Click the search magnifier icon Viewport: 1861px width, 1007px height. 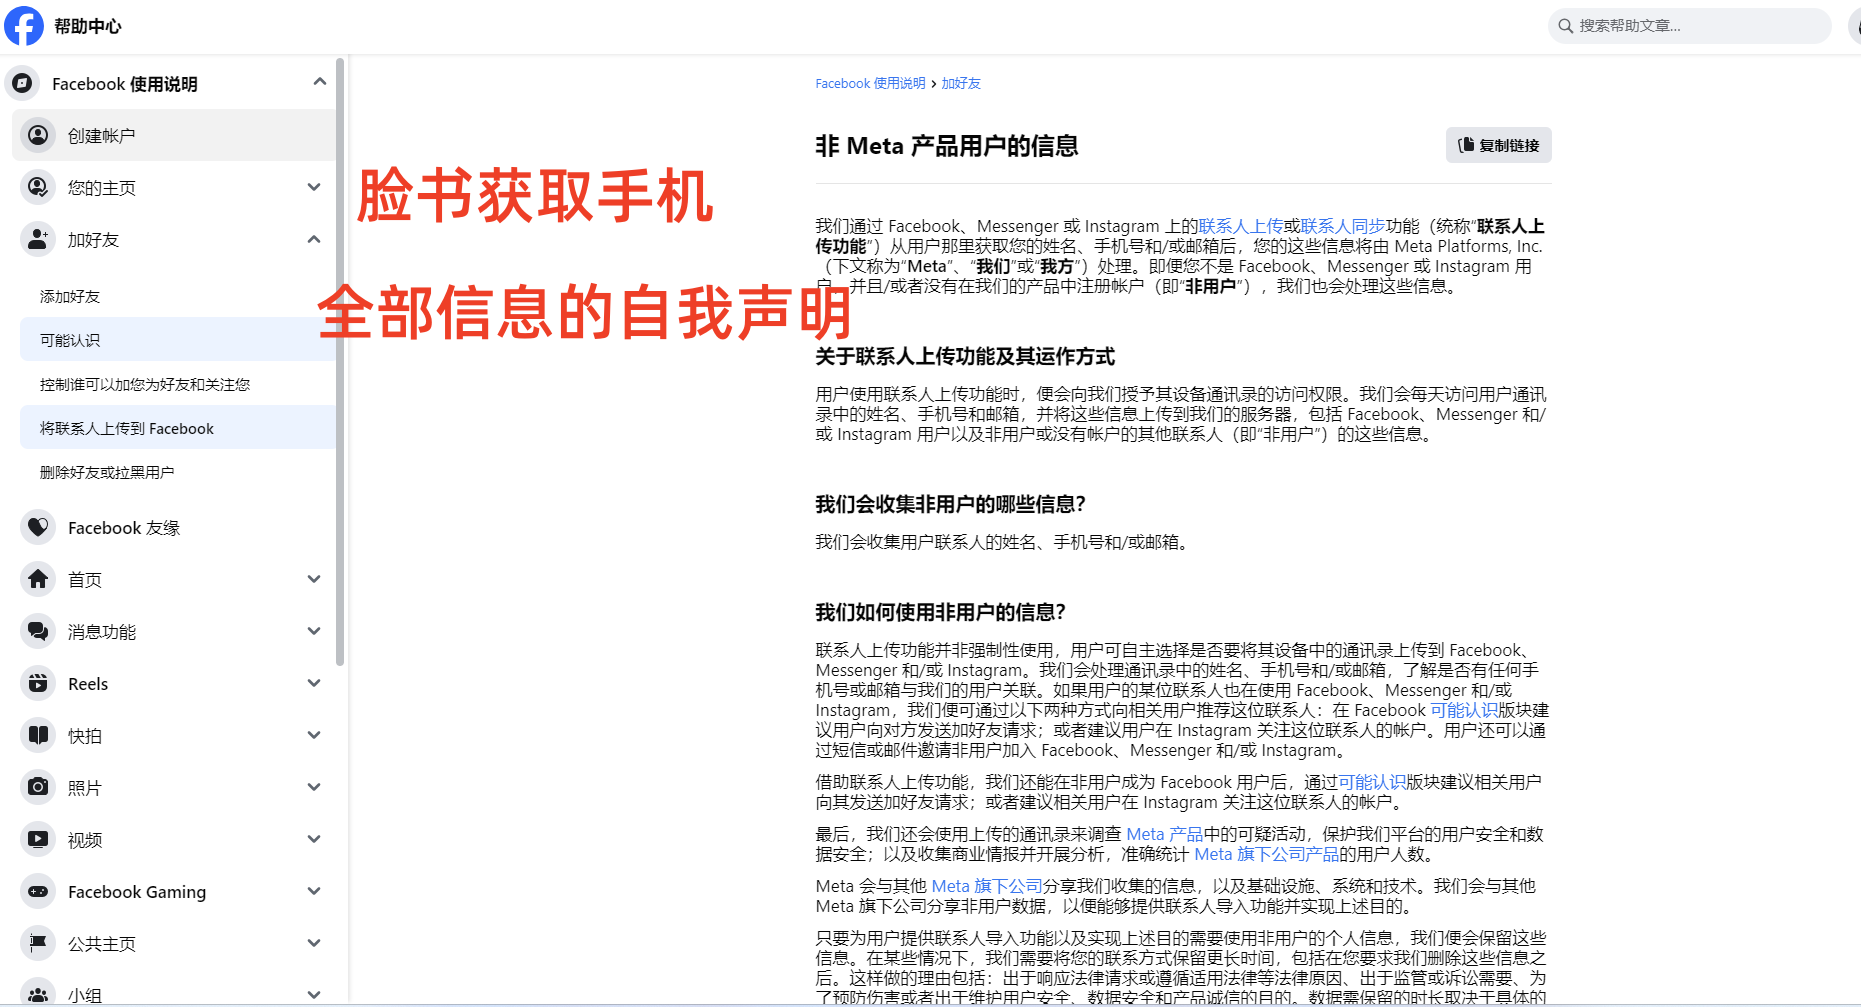[1566, 26]
